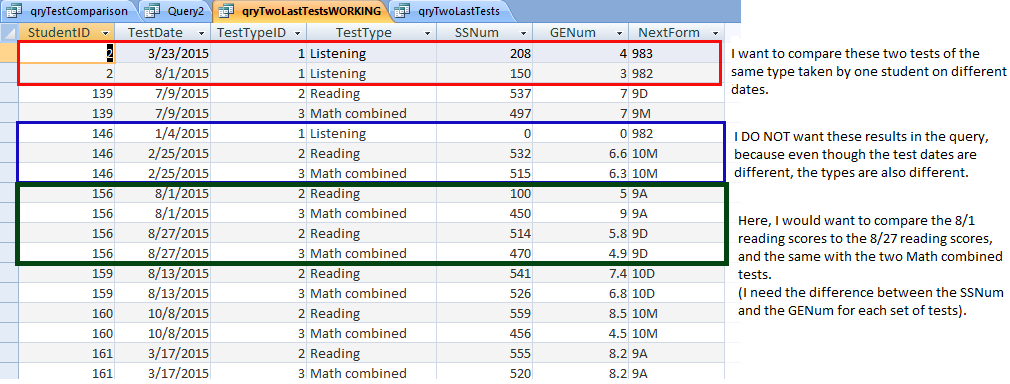This screenshot has height=384, width=1010.
Task: Expand the TestTypeID column dropdown arrow
Action: tap(298, 33)
